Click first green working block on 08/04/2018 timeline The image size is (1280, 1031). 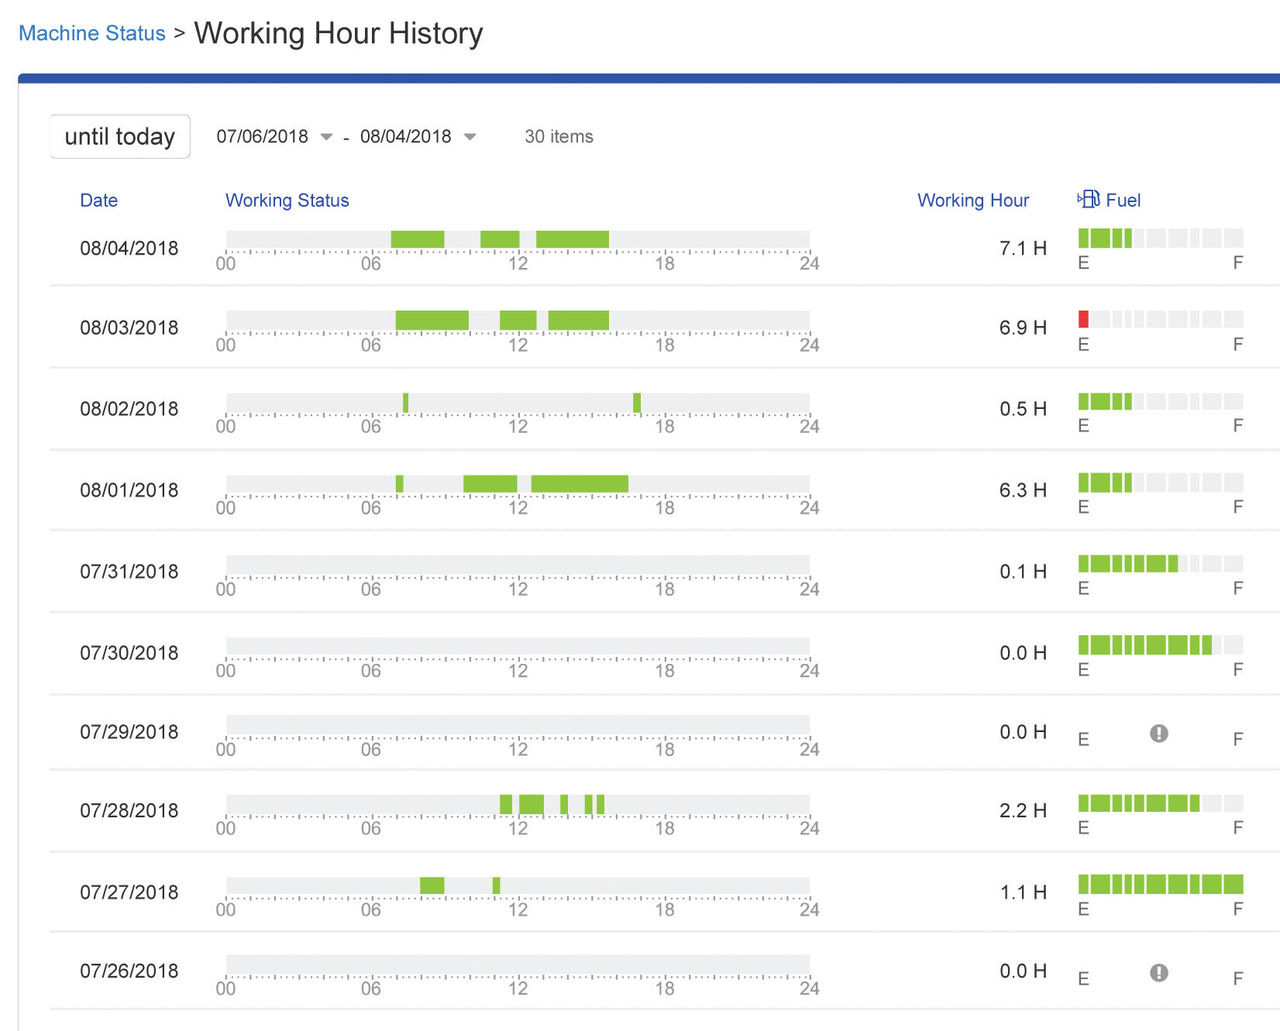pyautogui.click(x=417, y=239)
